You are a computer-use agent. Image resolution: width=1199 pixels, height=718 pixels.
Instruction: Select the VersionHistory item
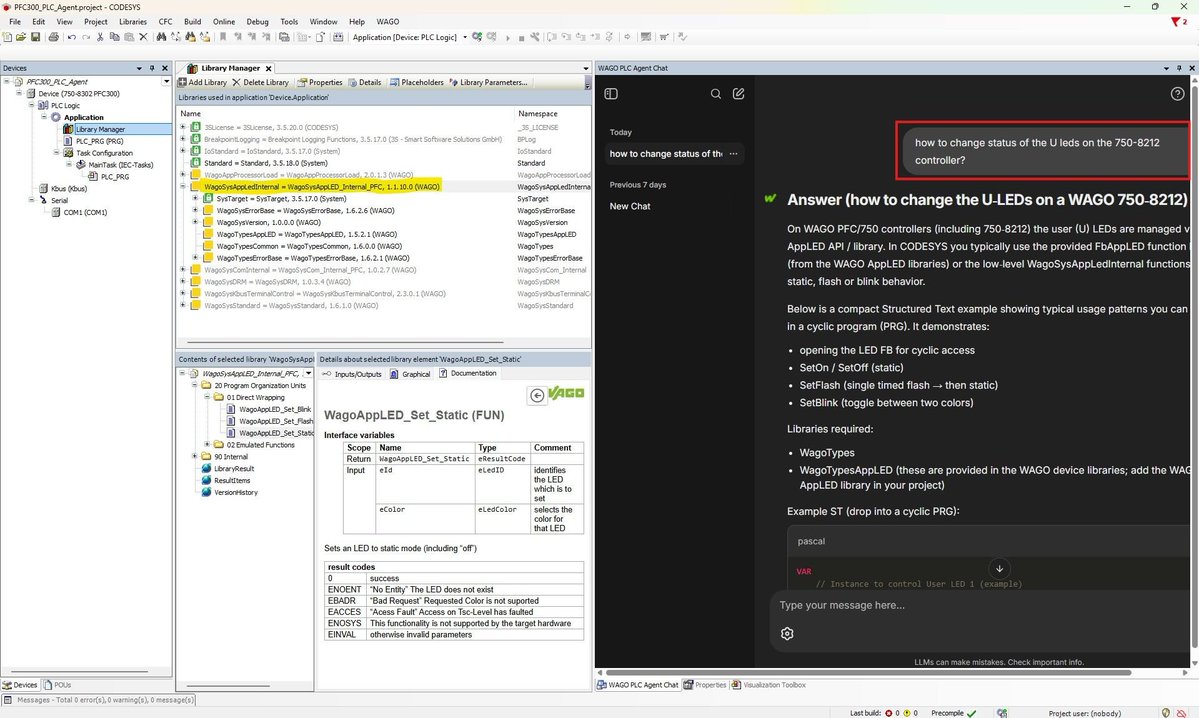coord(236,492)
